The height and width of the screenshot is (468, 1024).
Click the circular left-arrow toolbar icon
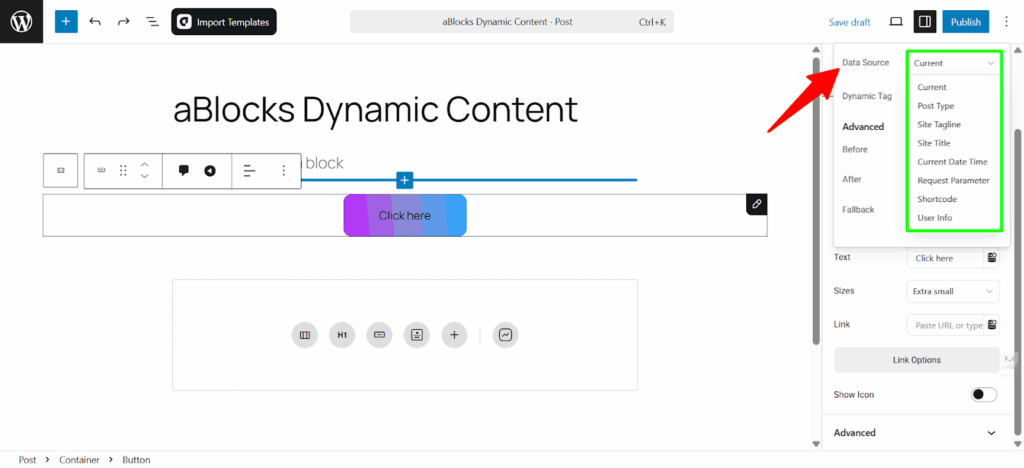coord(210,171)
